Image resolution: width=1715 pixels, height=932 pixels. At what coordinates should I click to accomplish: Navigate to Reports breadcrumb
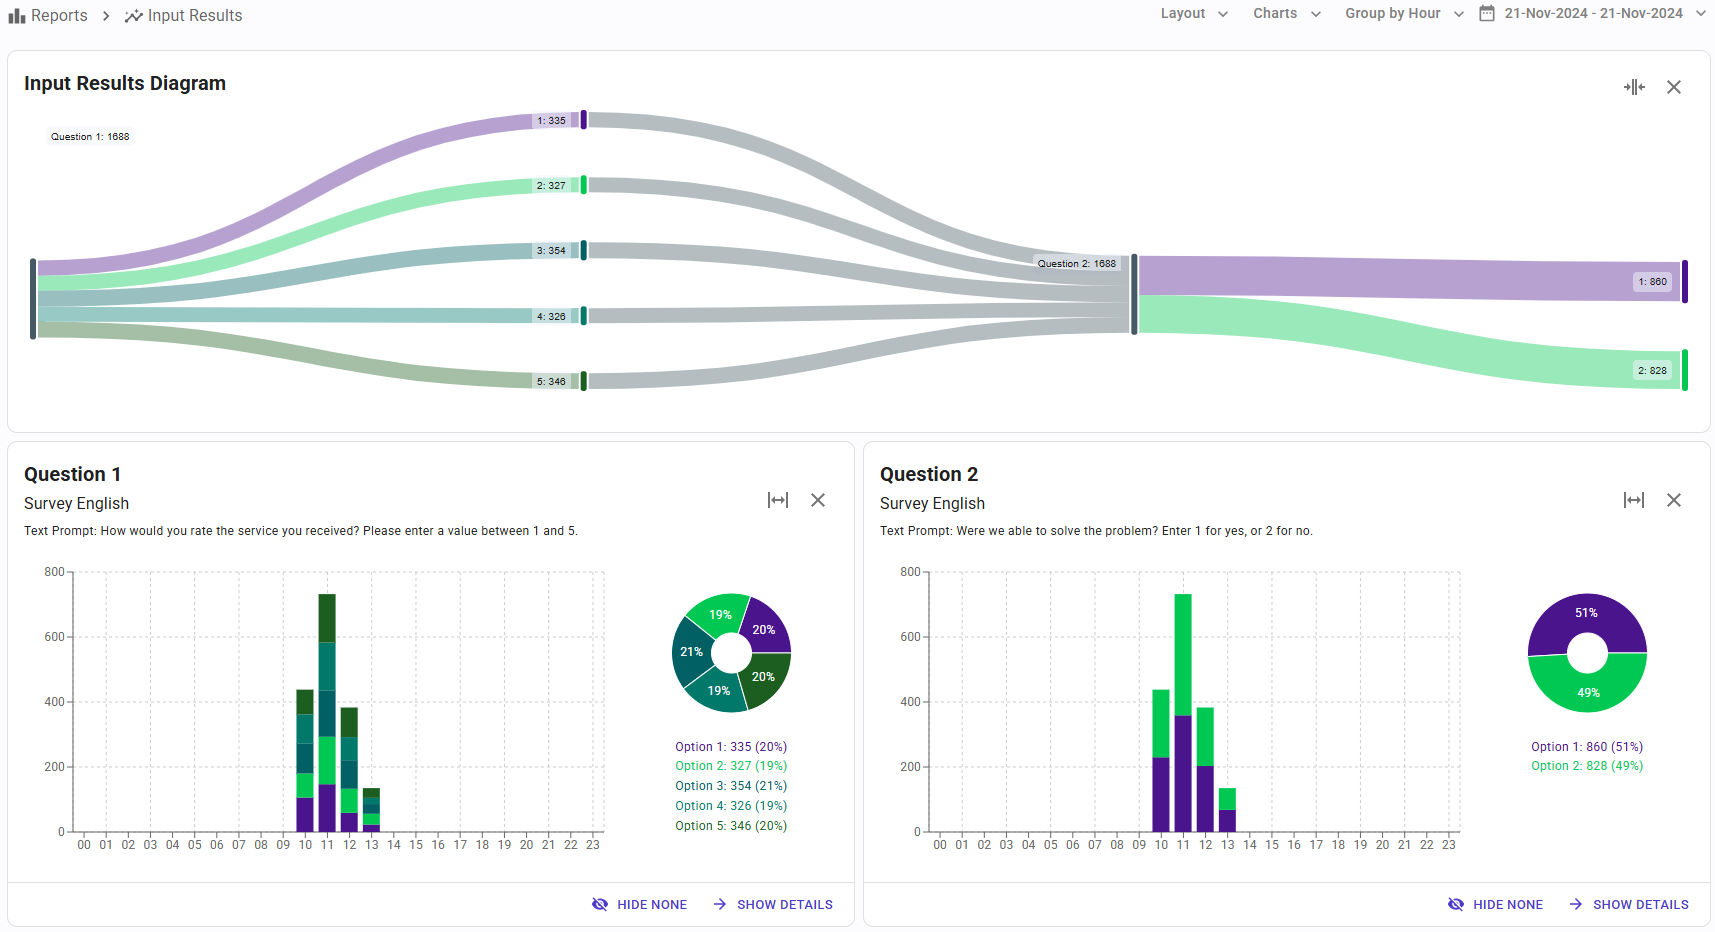[59, 16]
